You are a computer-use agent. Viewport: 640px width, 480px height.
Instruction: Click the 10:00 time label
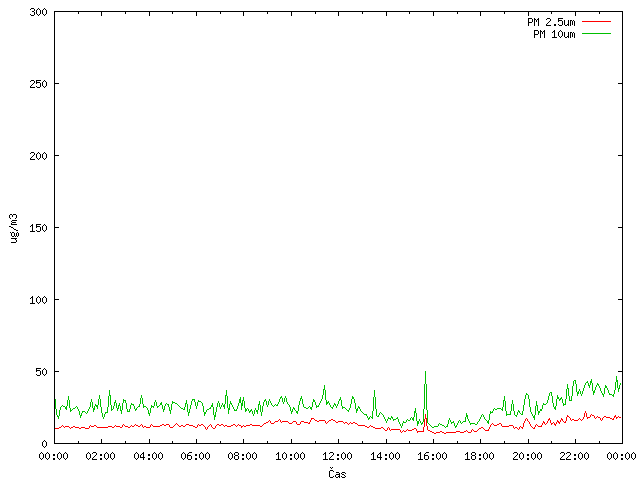coord(290,456)
